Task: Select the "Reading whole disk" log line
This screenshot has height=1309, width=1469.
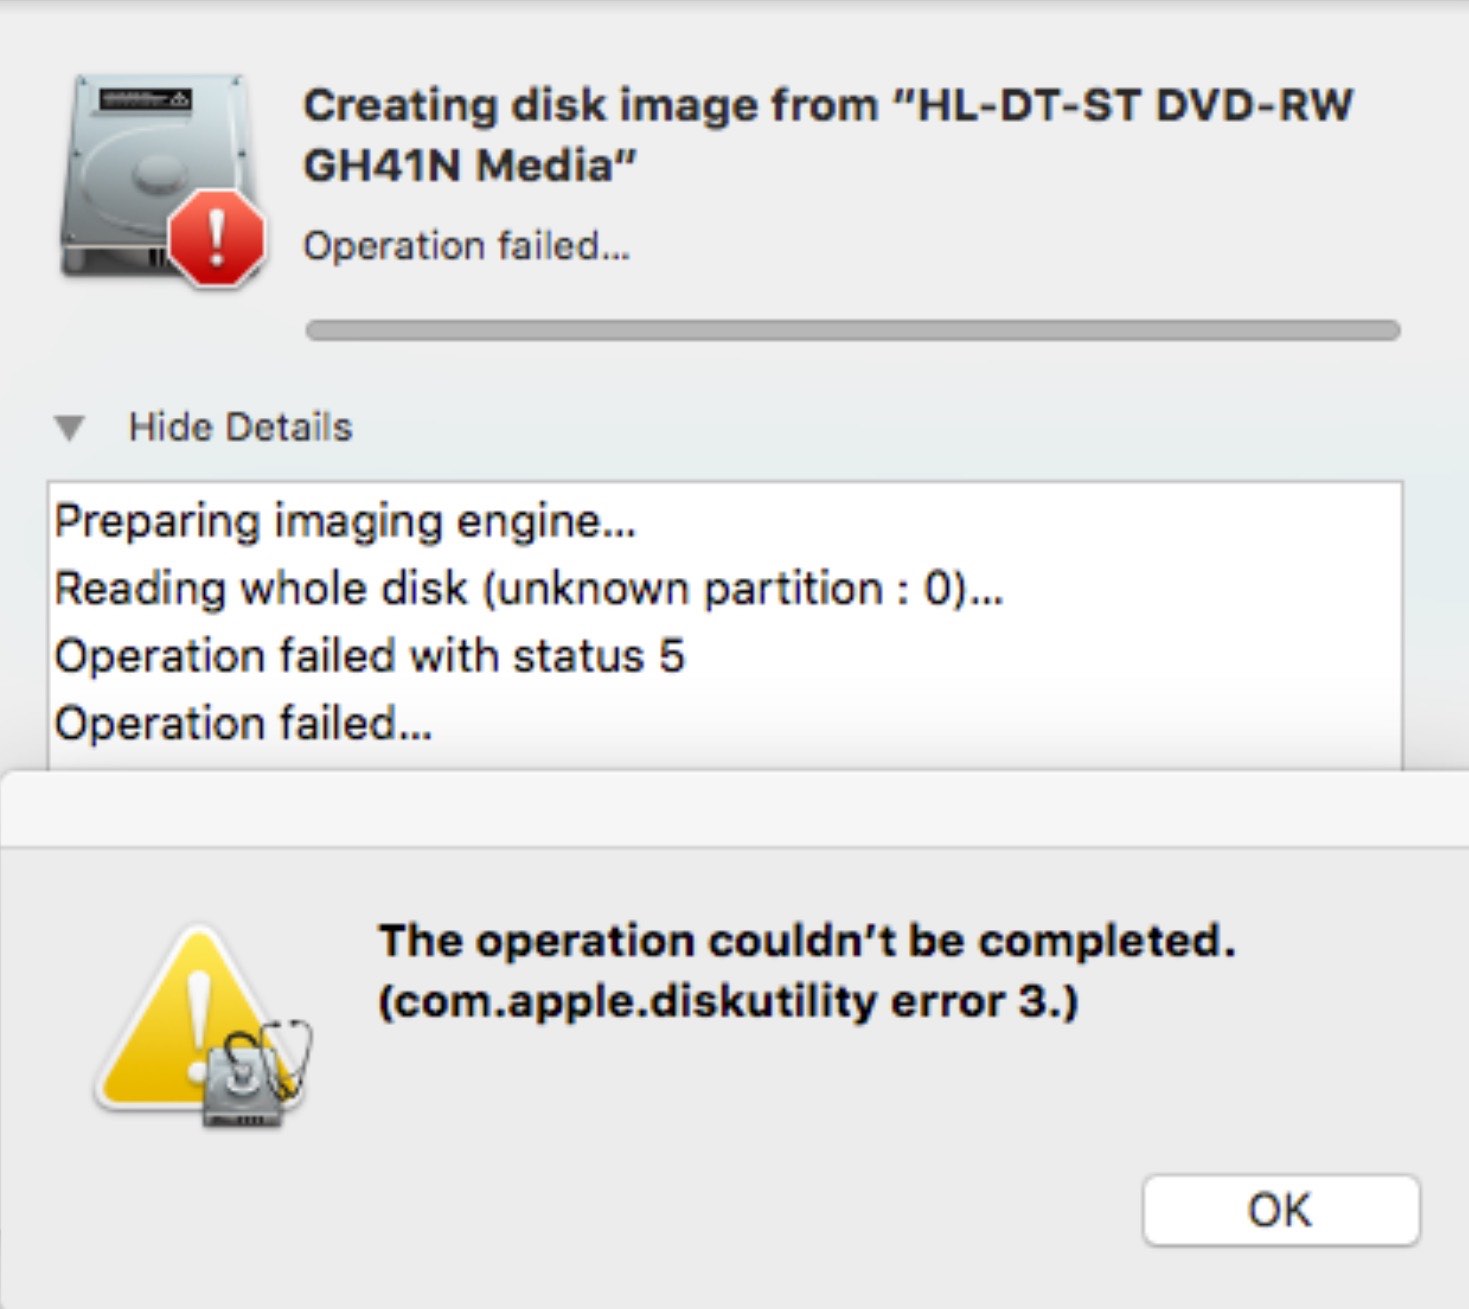Action: [x=528, y=589]
